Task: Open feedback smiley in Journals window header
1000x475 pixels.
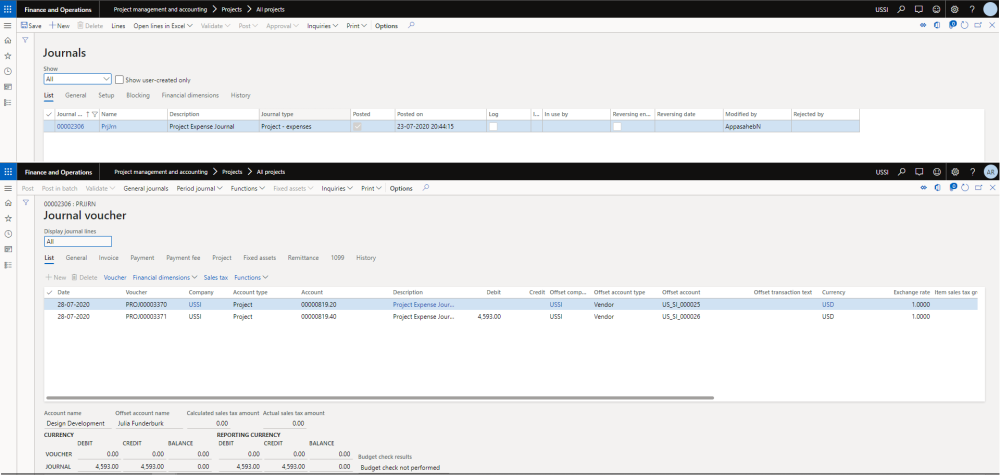Action: (937, 10)
